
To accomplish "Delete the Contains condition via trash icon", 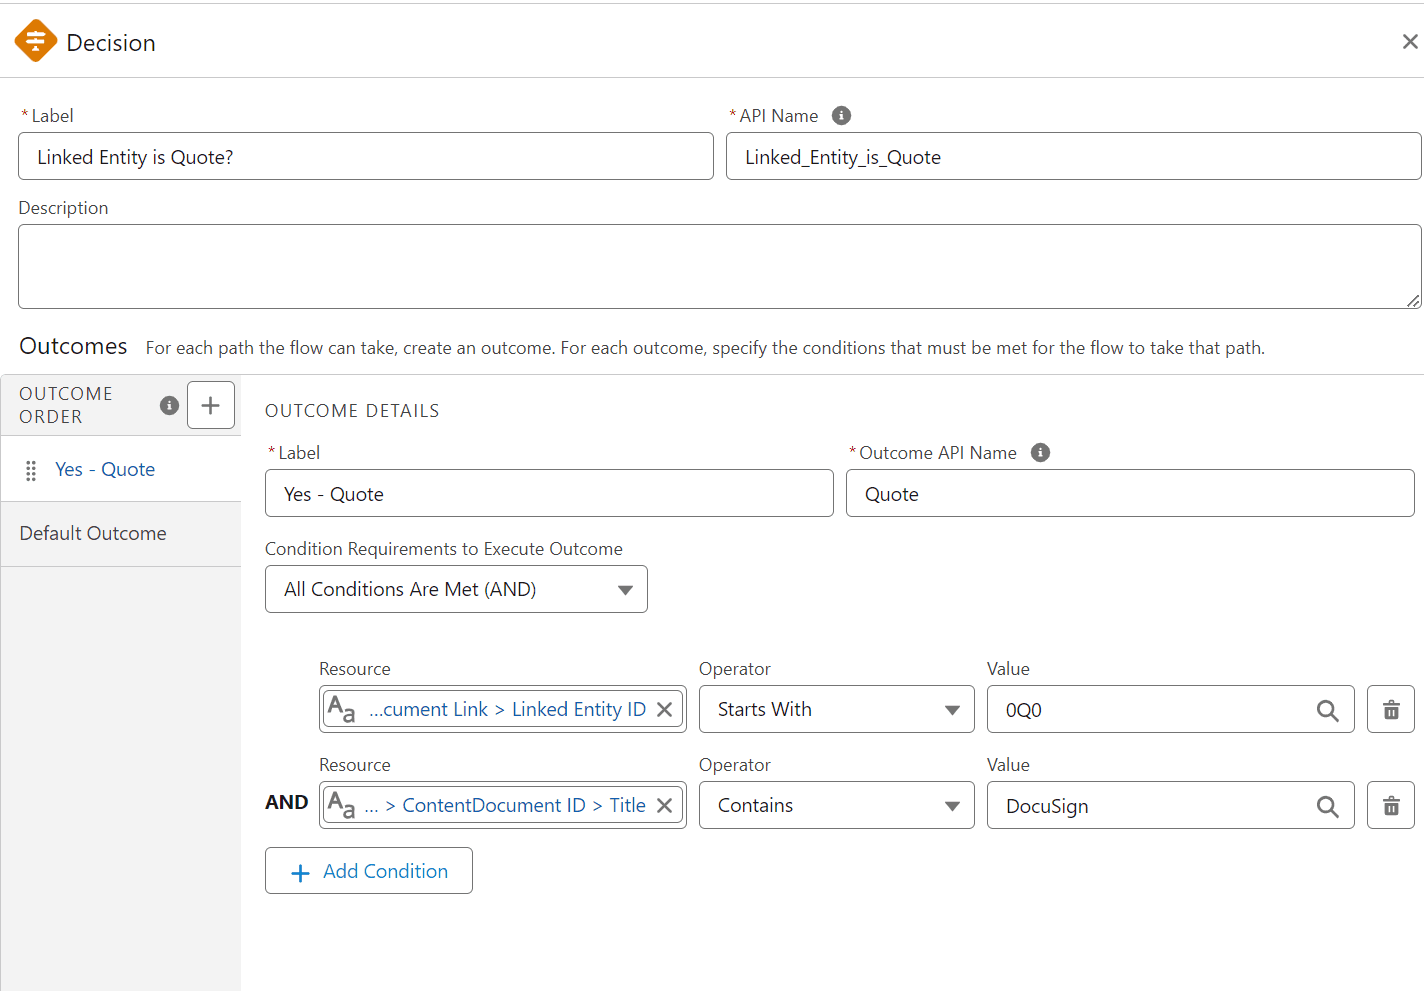I will [1390, 805].
